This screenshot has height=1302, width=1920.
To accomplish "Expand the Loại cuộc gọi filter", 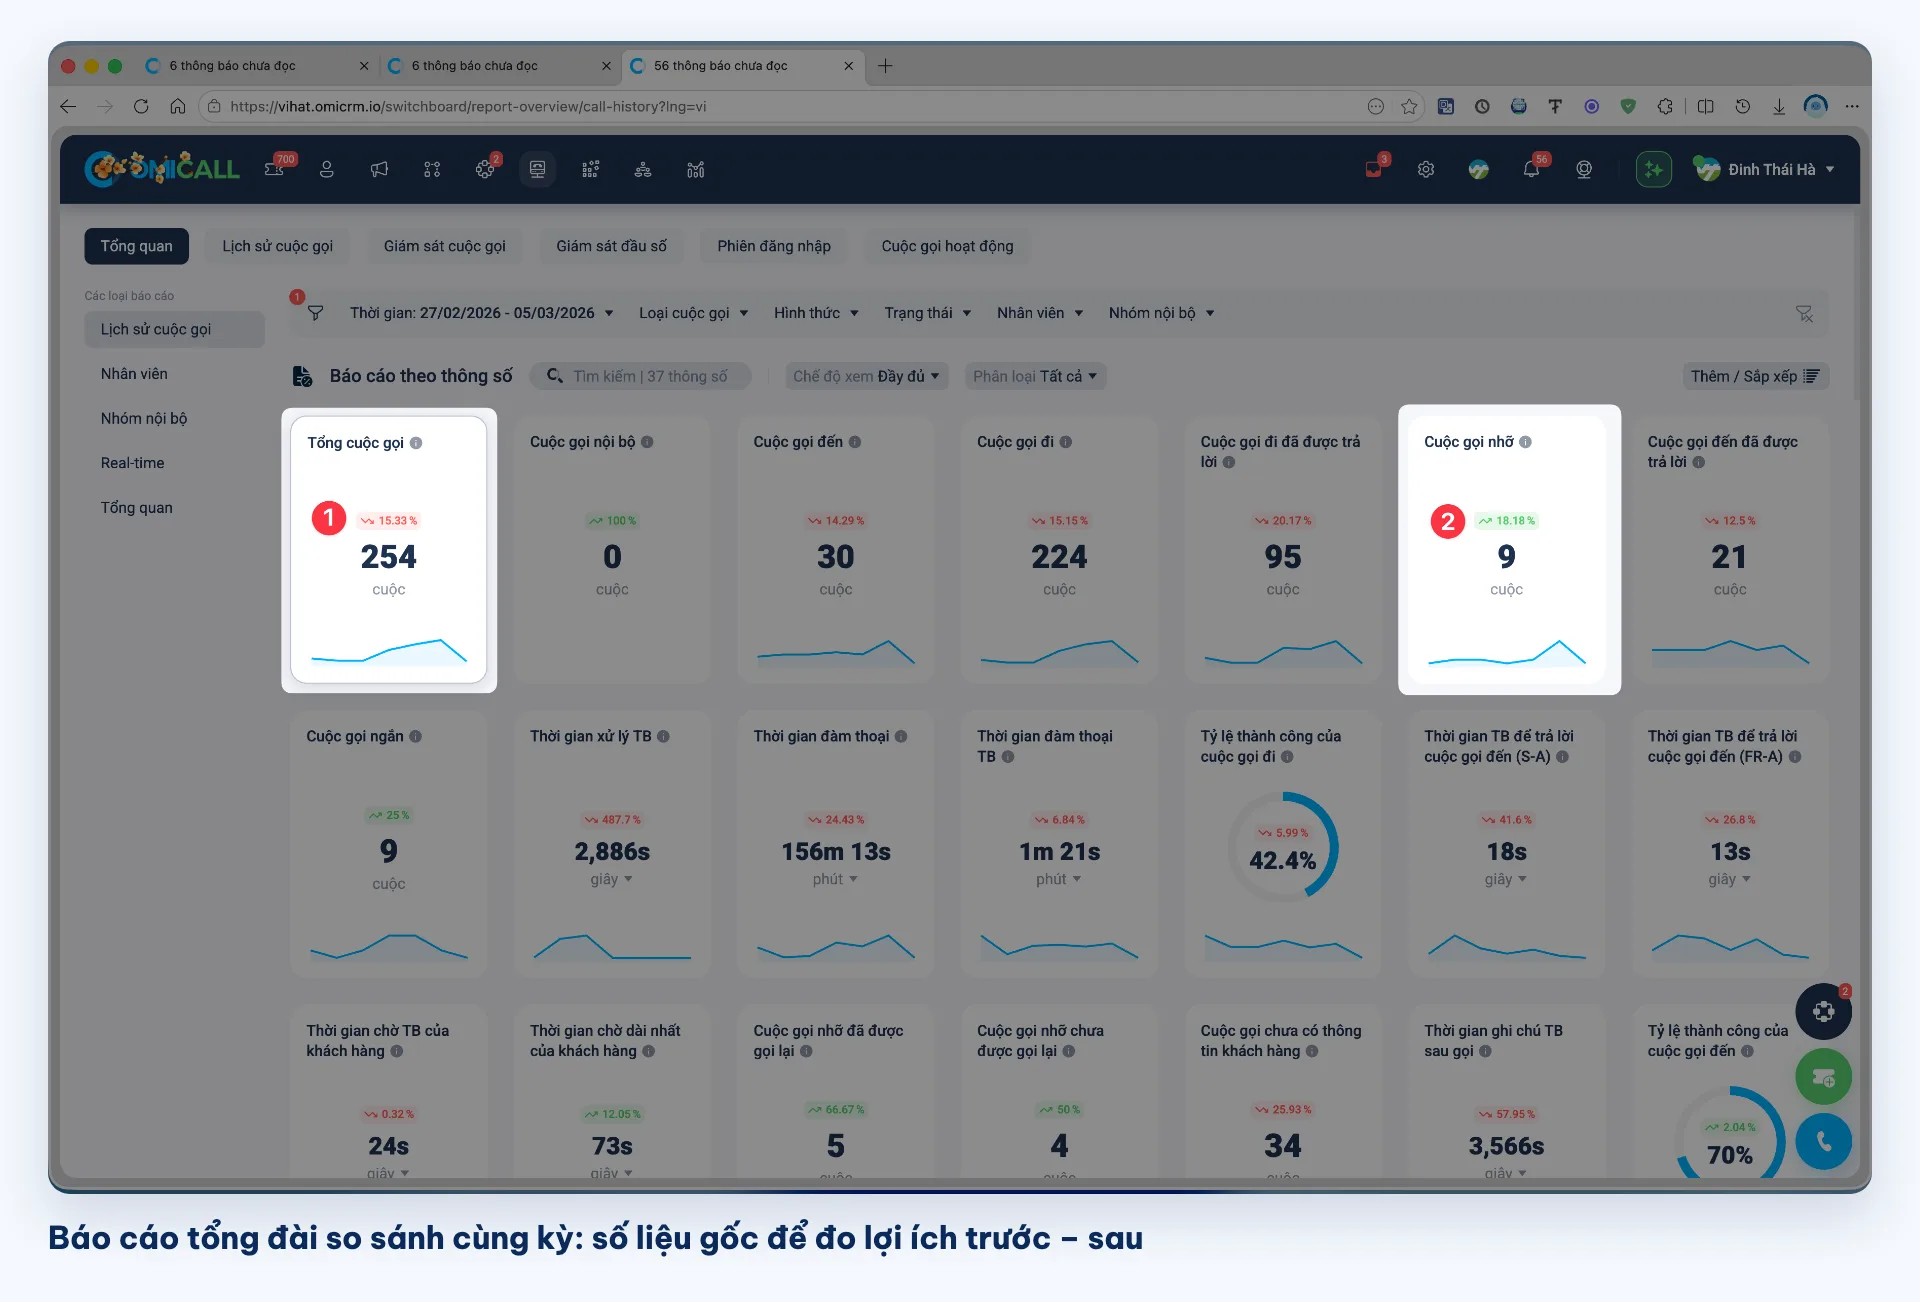I will click(x=693, y=313).
